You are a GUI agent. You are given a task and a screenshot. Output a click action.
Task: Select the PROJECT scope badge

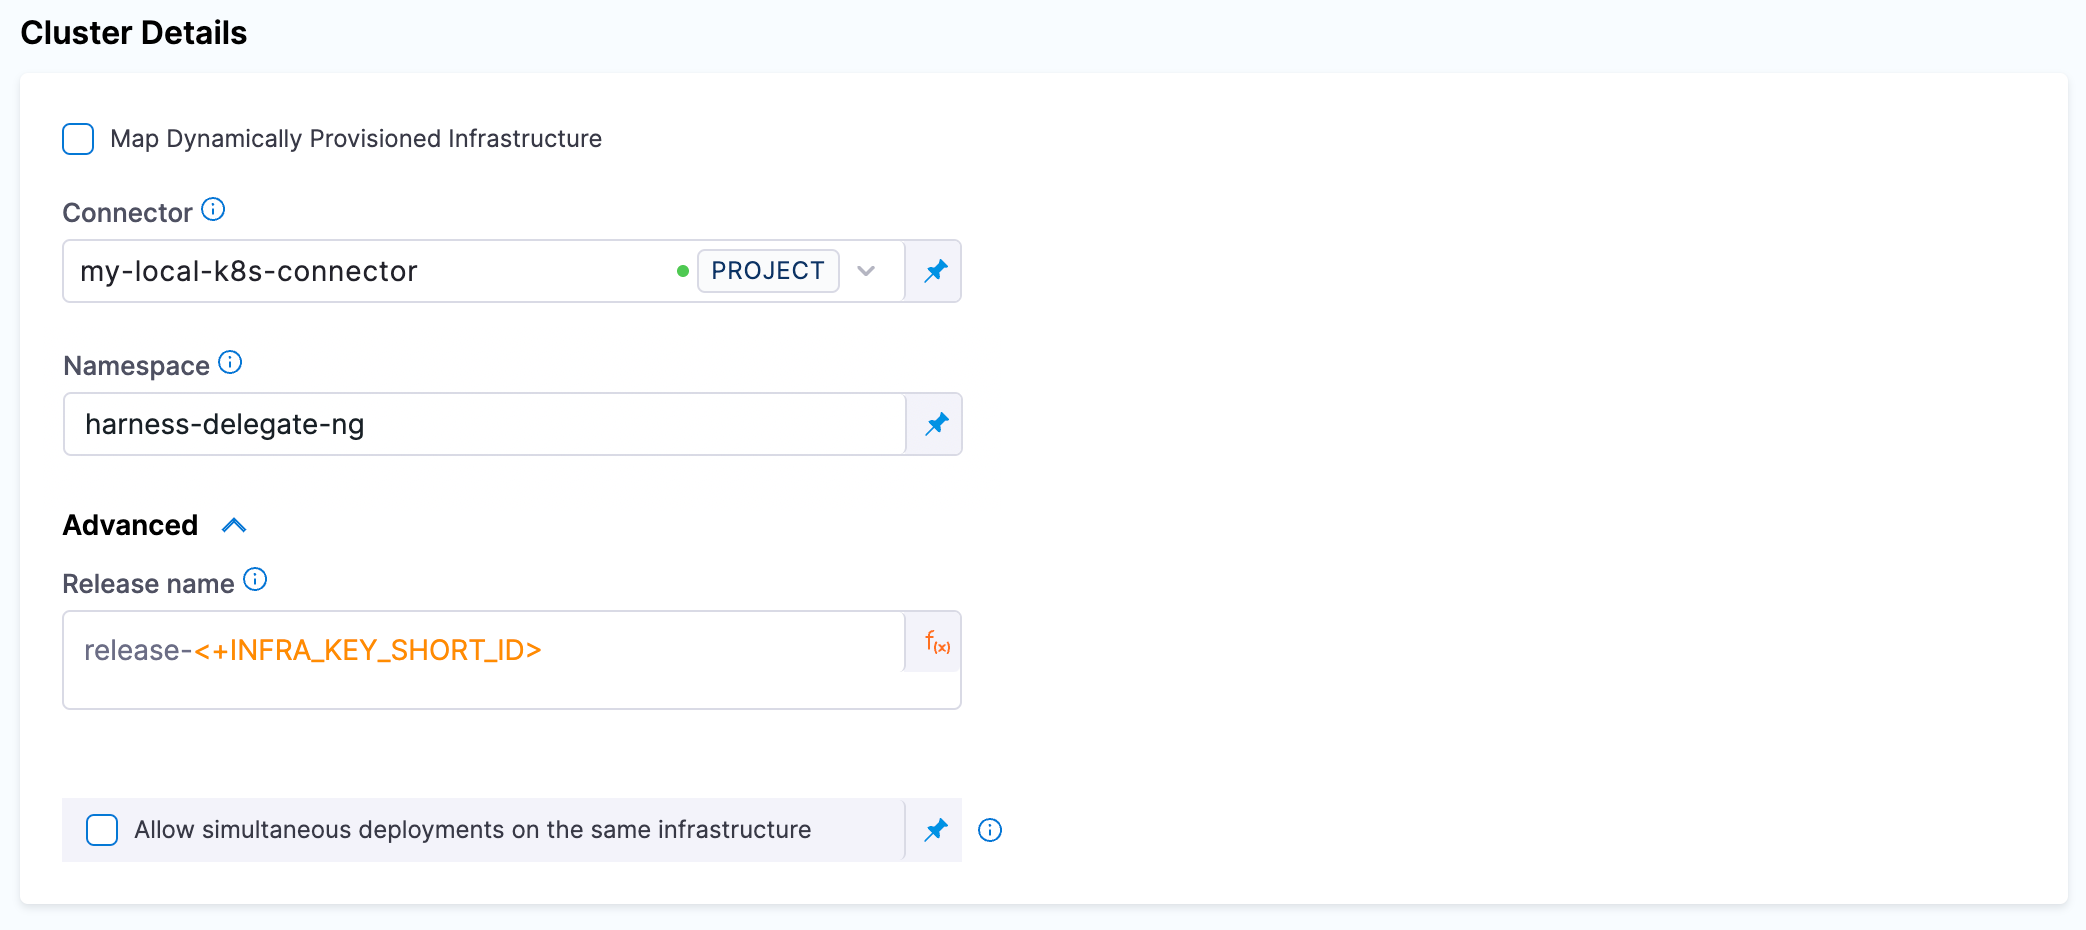[x=767, y=270]
